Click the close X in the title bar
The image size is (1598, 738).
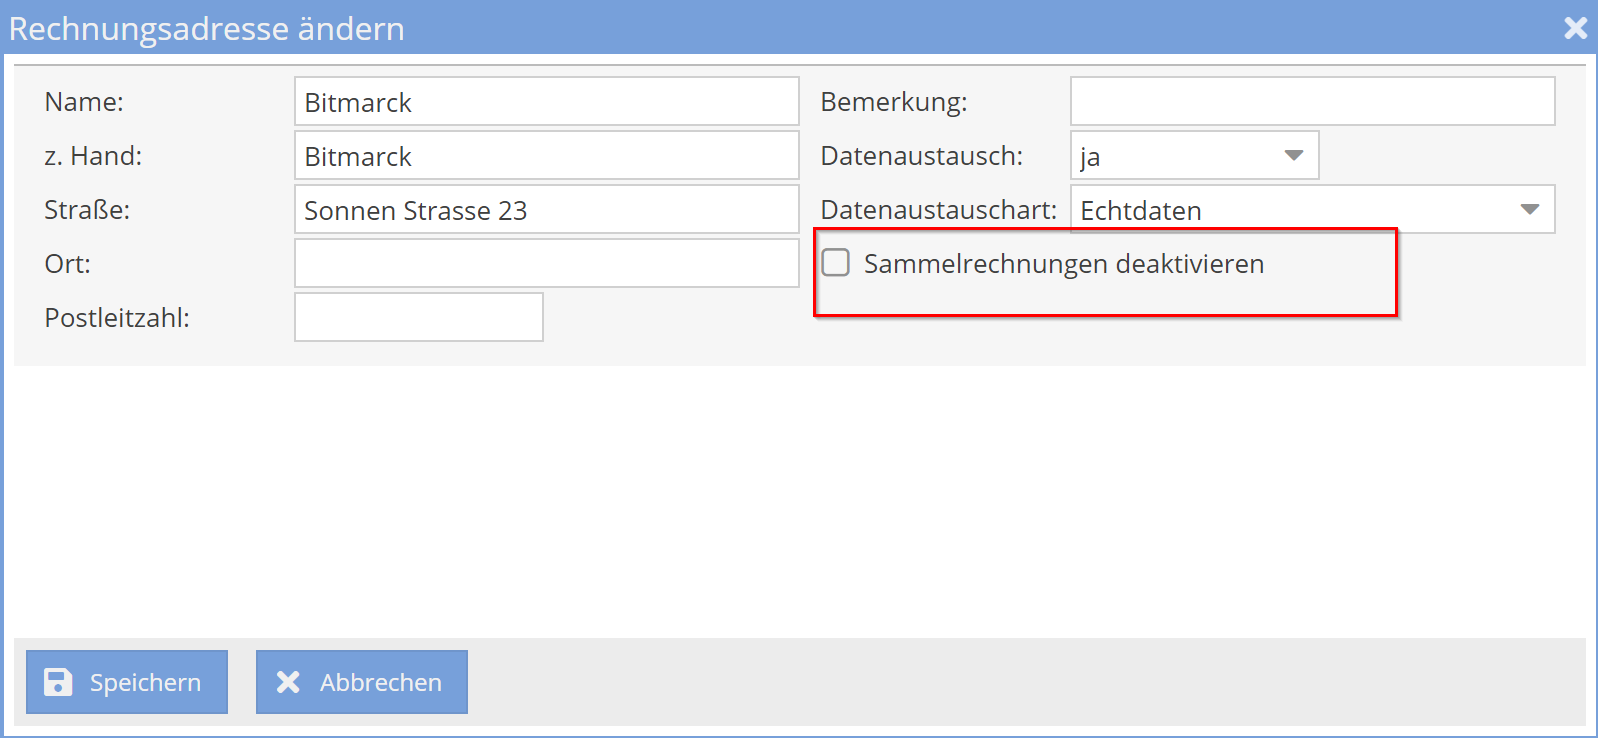[x=1577, y=29]
